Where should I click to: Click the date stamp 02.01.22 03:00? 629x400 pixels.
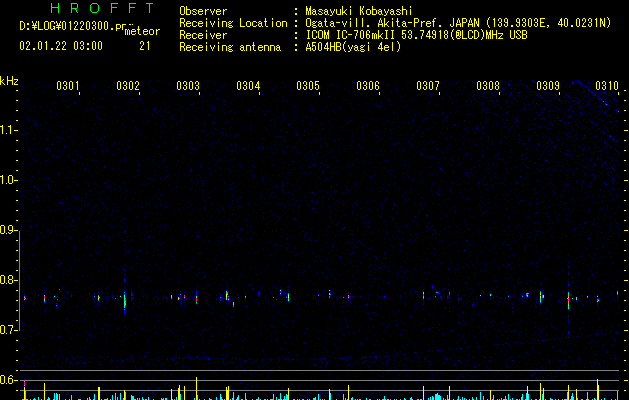click(x=61, y=45)
